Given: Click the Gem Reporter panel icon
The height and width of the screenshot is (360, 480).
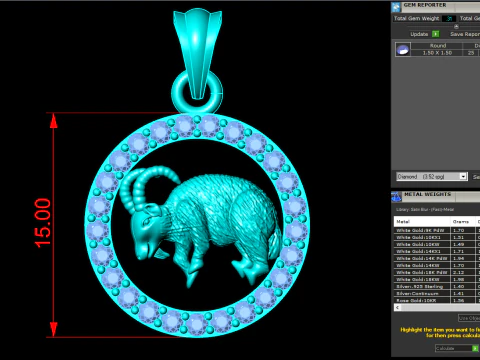Looking at the screenshot, I should (396, 7).
